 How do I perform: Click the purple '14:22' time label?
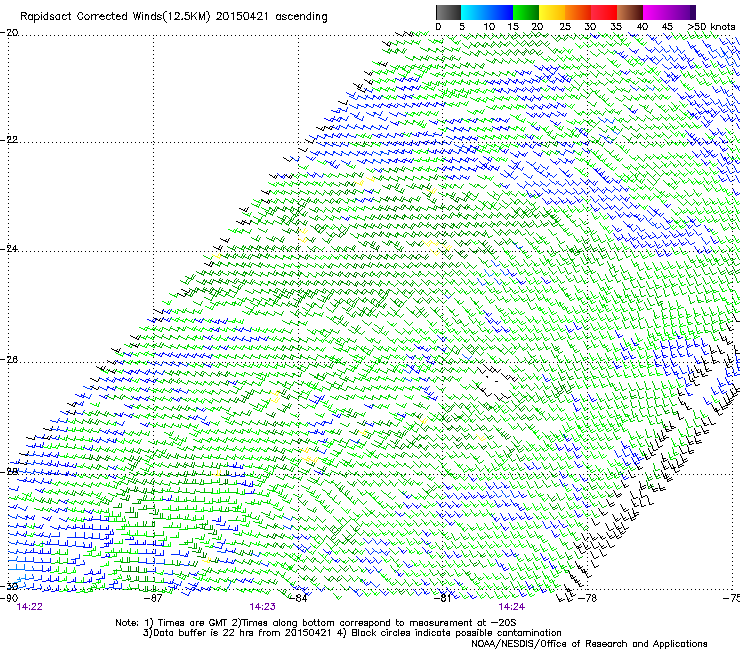(x=29, y=607)
